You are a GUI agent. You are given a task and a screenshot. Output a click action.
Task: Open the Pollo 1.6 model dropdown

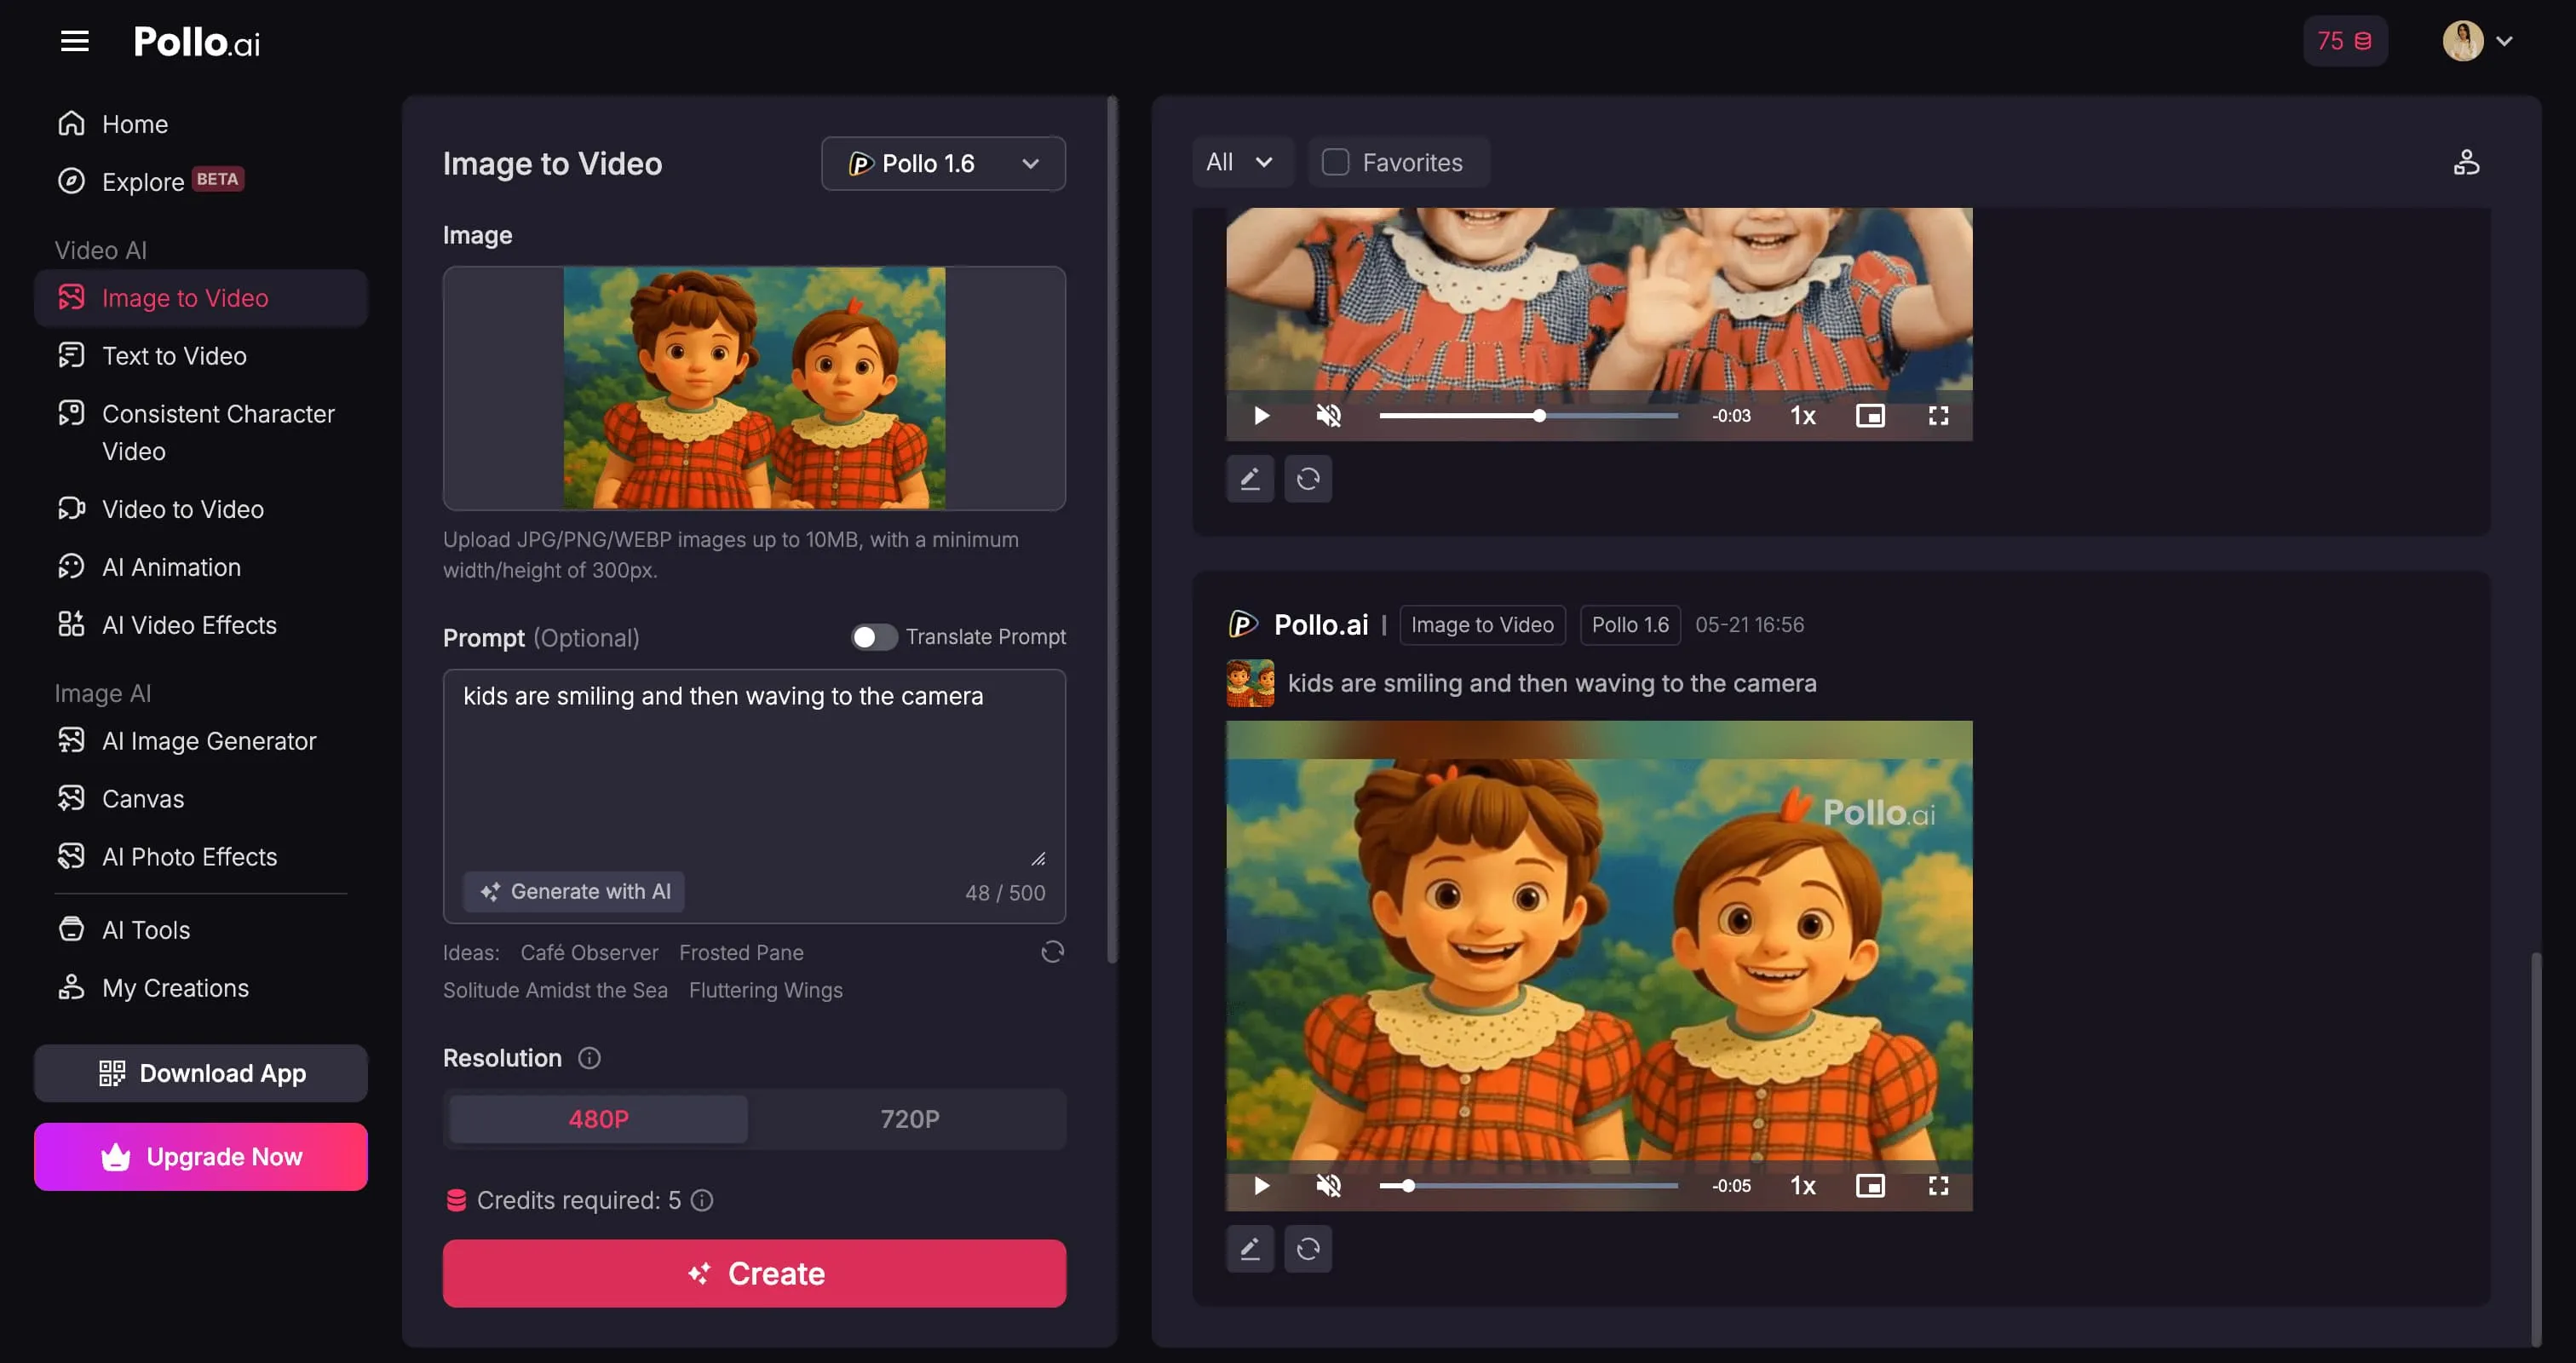coord(943,163)
